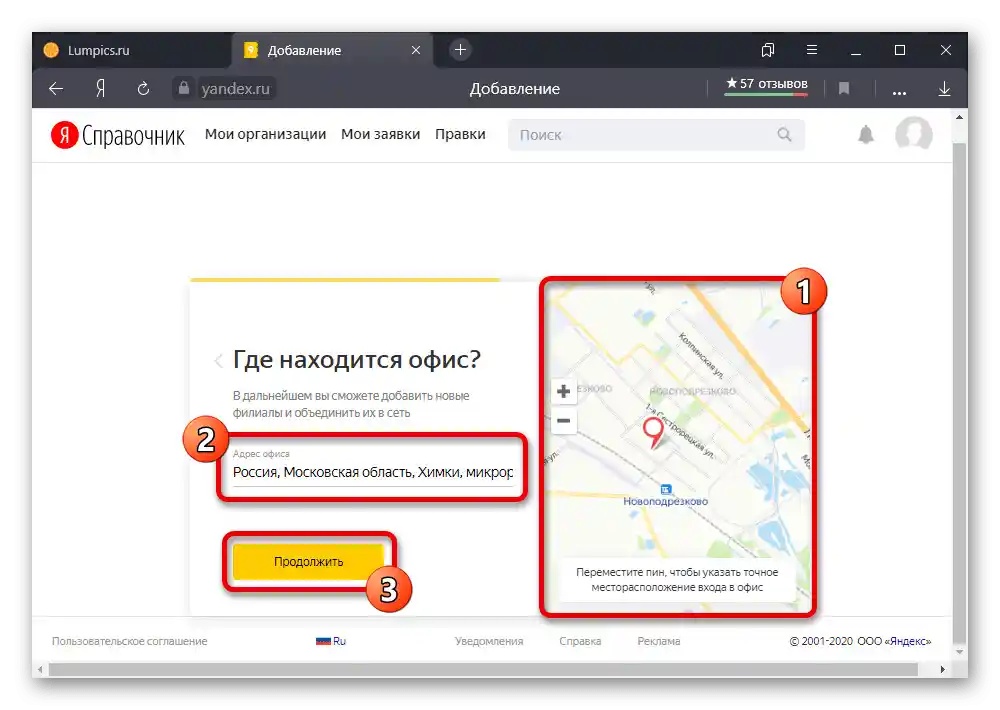
Task: Click the magnifier in the Поиск field
Action: pos(784,134)
